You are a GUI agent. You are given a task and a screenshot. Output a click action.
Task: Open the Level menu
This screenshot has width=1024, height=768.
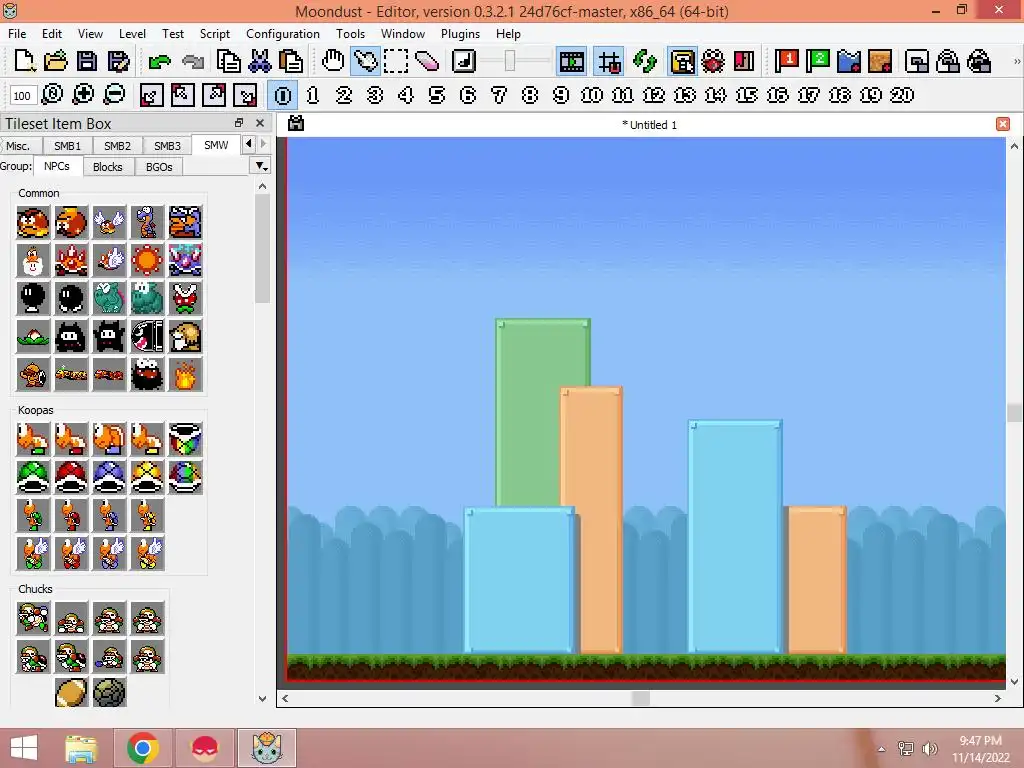(132, 34)
